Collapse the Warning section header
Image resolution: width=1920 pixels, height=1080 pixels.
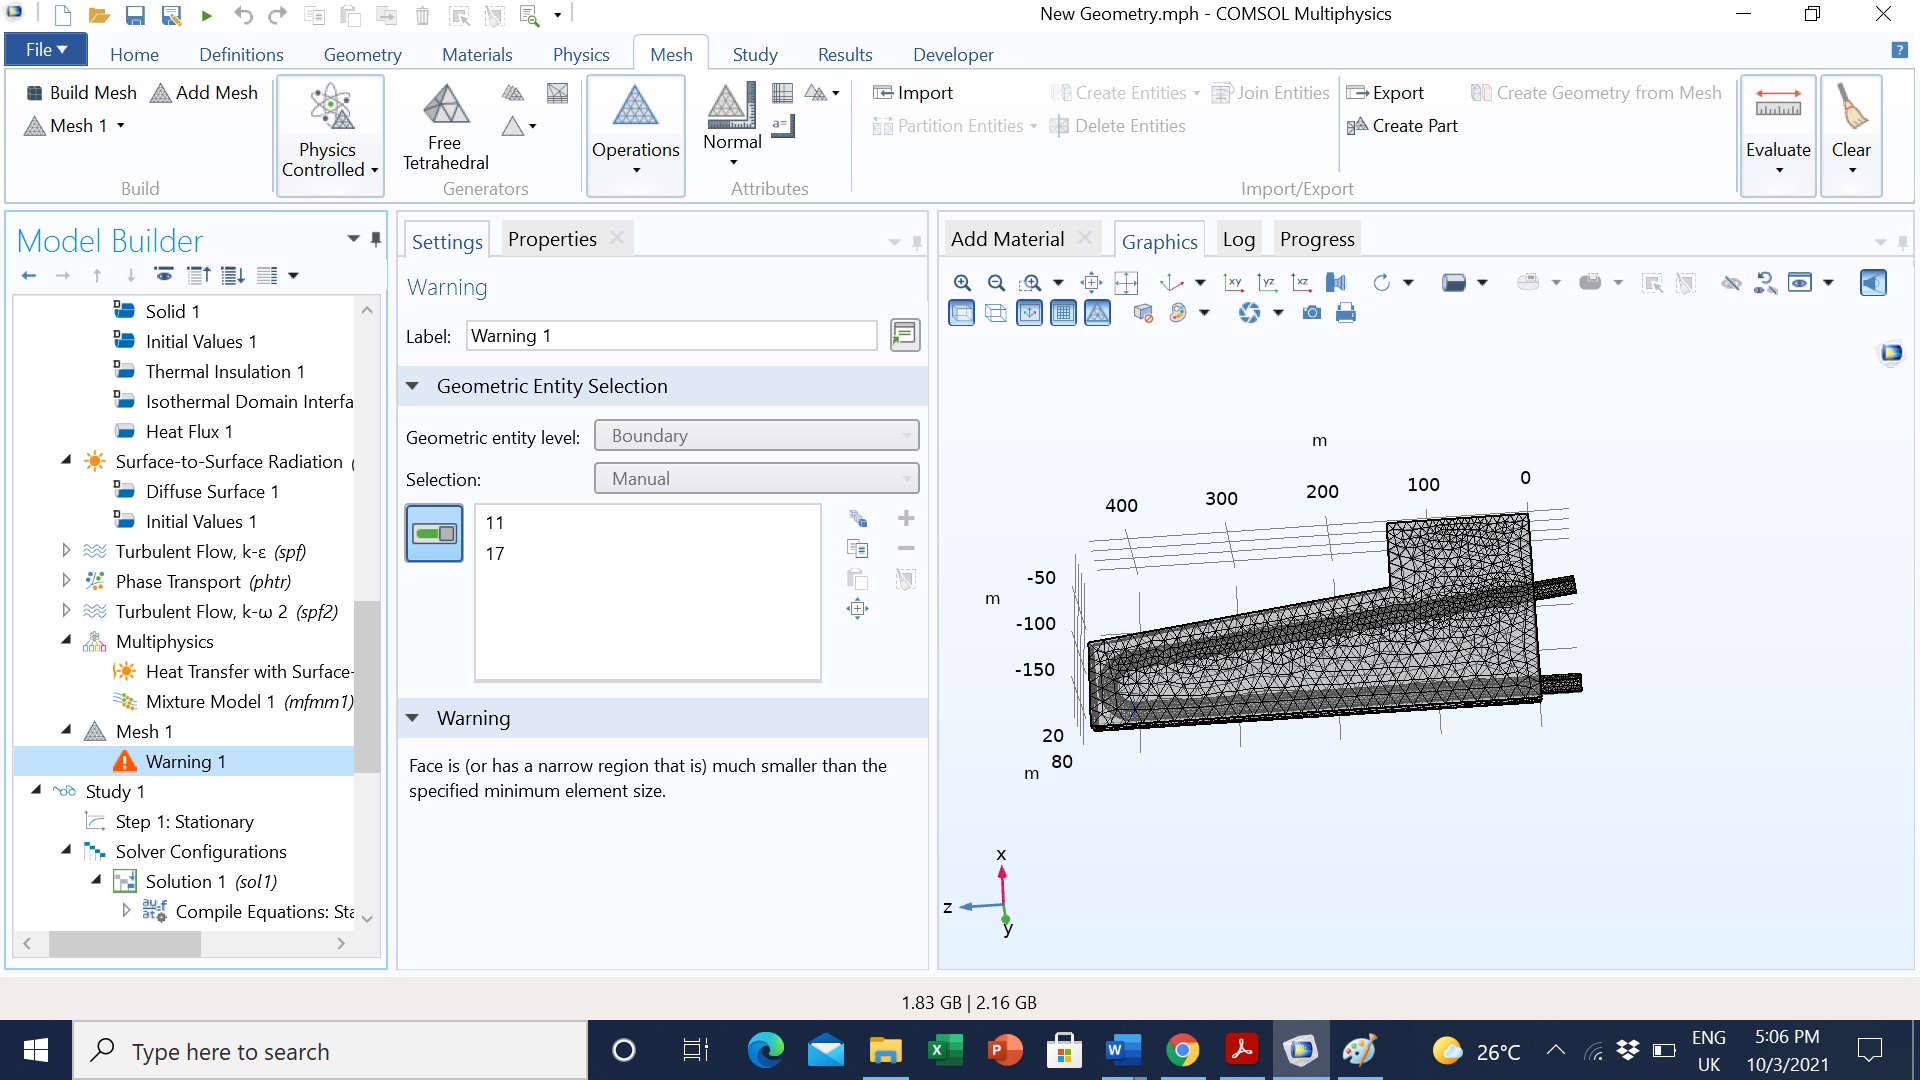[x=412, y=718]
